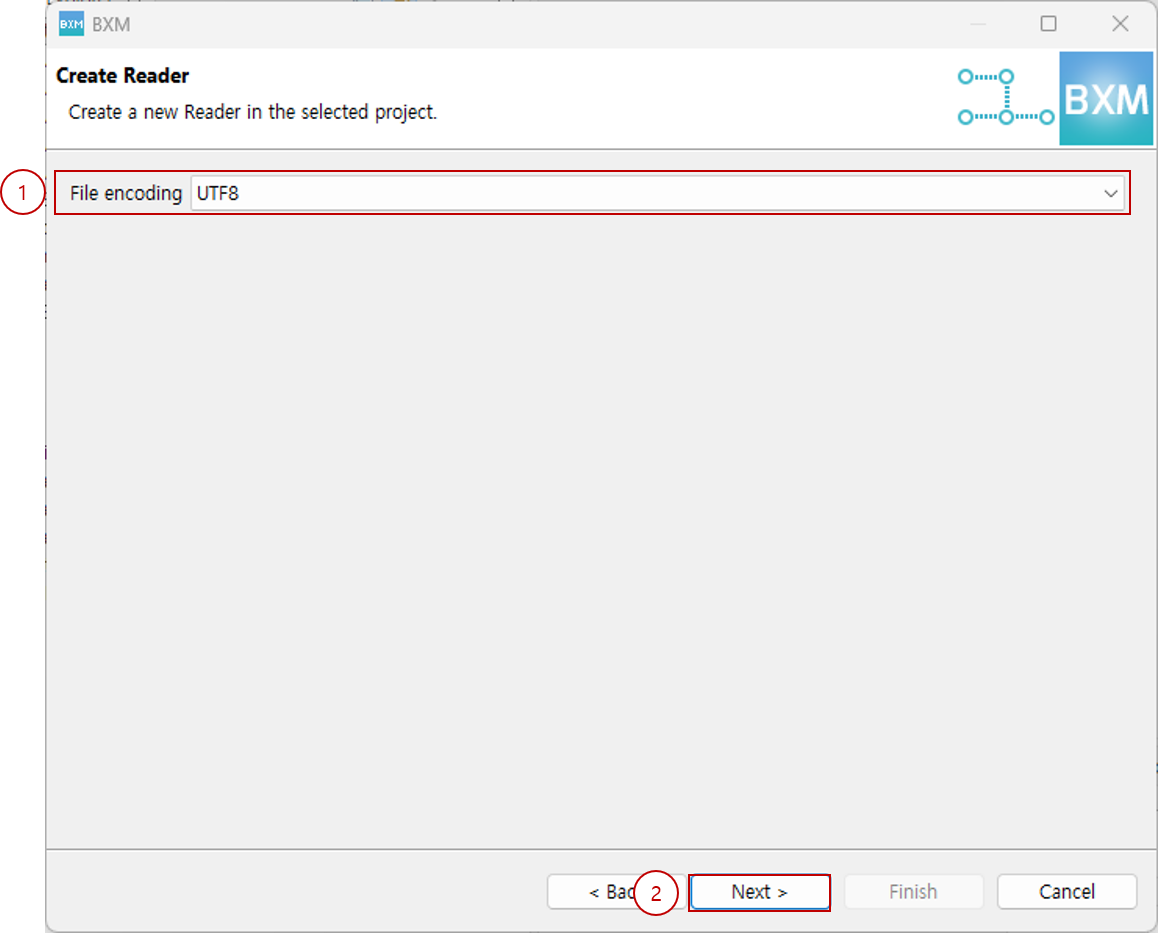The width and height of the screenshot is (1158, 933).
Task: Click the Create Reader heading
Action: point(123,76)
